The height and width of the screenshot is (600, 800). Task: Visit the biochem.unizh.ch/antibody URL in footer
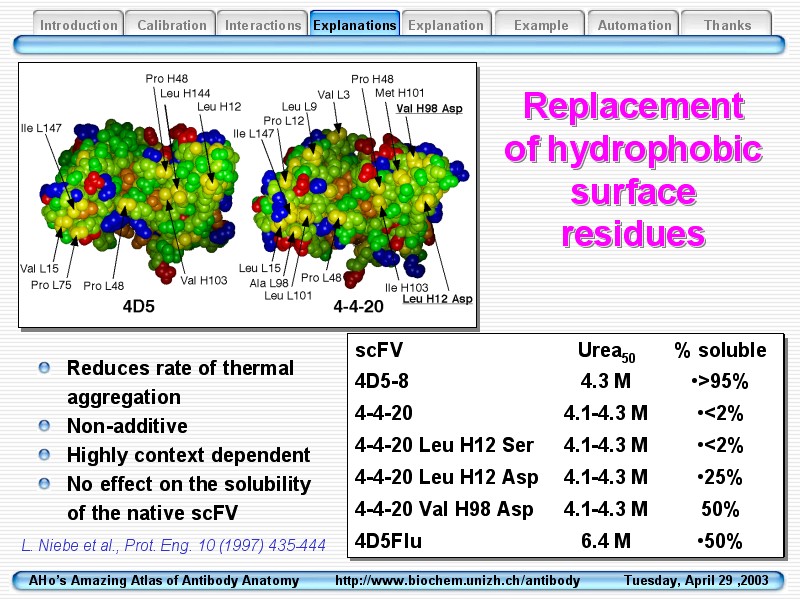[457, 581]
